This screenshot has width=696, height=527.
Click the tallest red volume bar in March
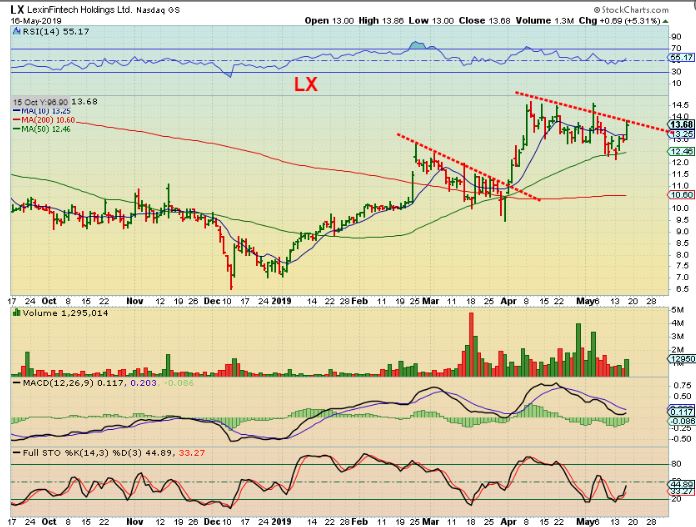pyautogui.click(x=471, y=345)
